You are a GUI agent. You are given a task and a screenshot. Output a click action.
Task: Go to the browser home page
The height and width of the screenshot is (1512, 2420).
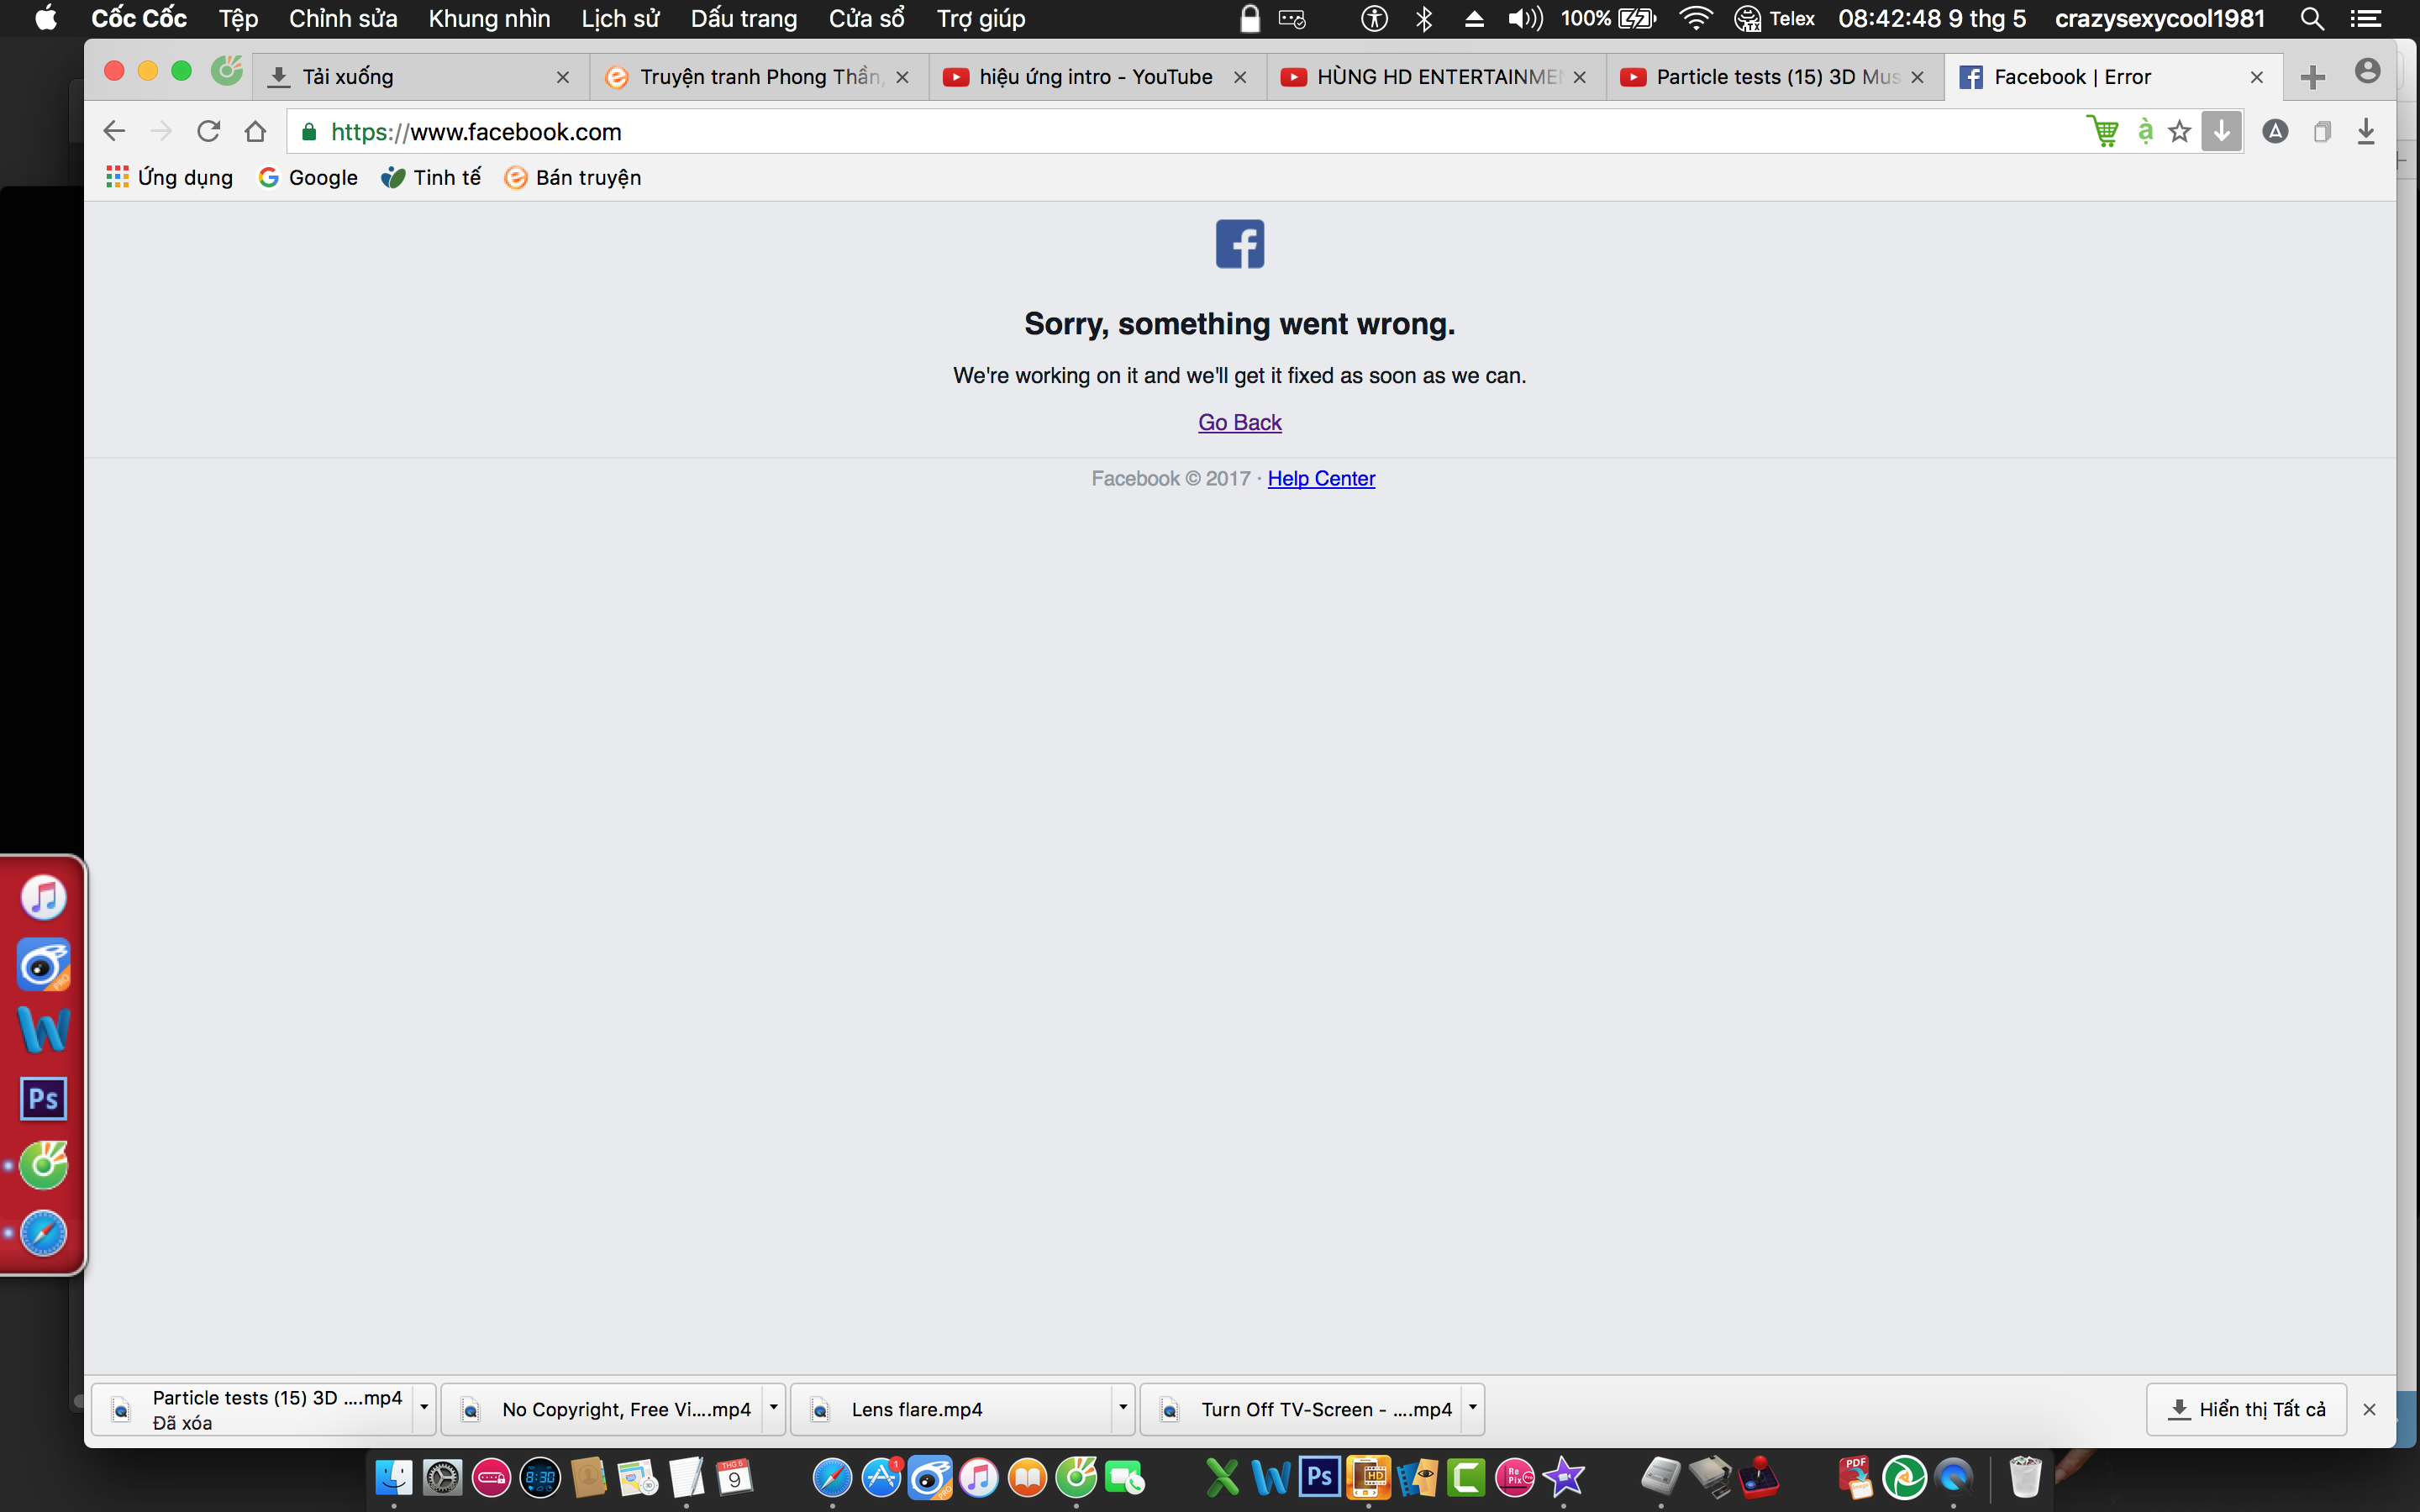point(255,131)
